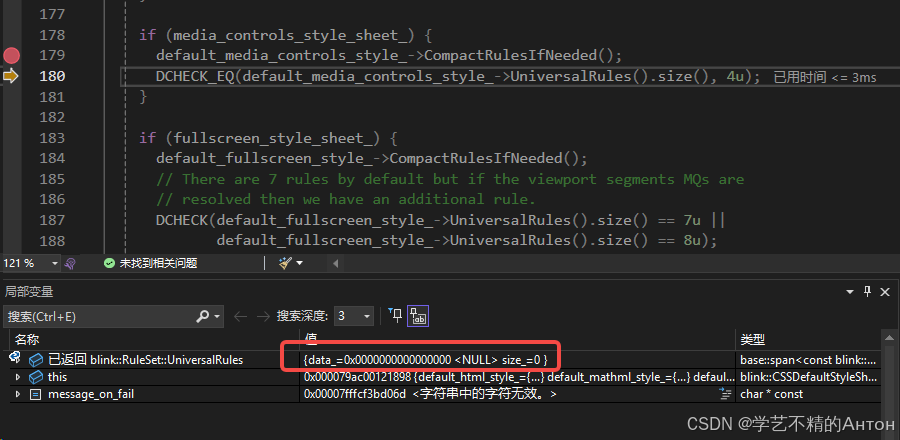The width and height of the screenshot is (900, 440).
Task: Click the variable icon beside message_on_fail
Action: (x=36, y=394)
